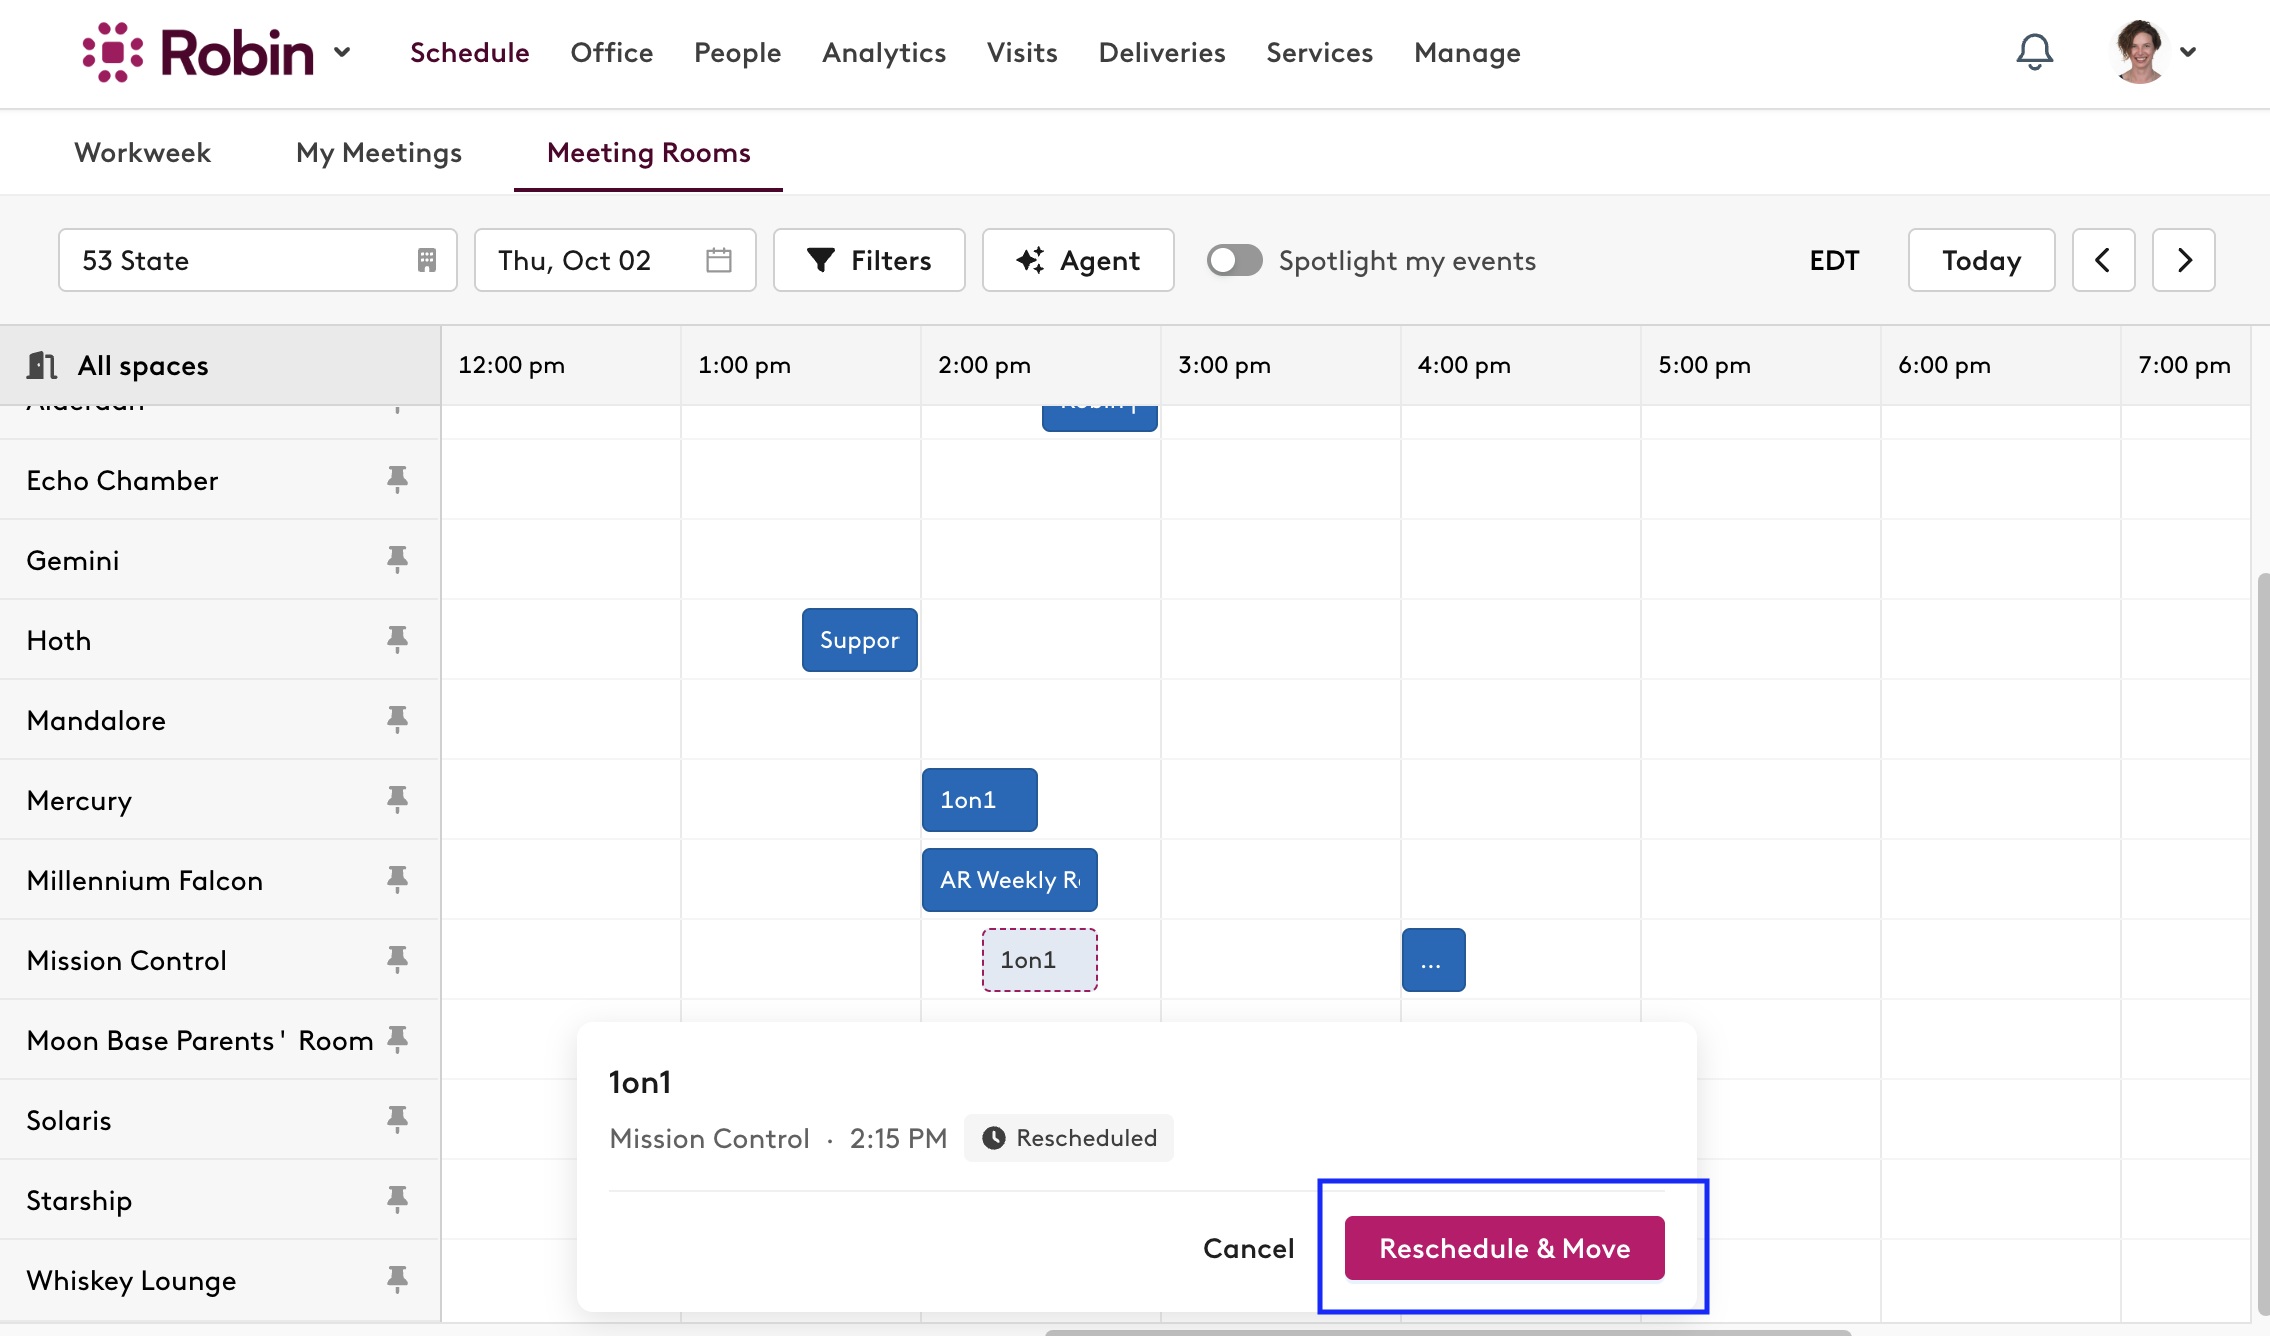
Task: Open notifications via the bell icon
Action: click(2033, 52)
